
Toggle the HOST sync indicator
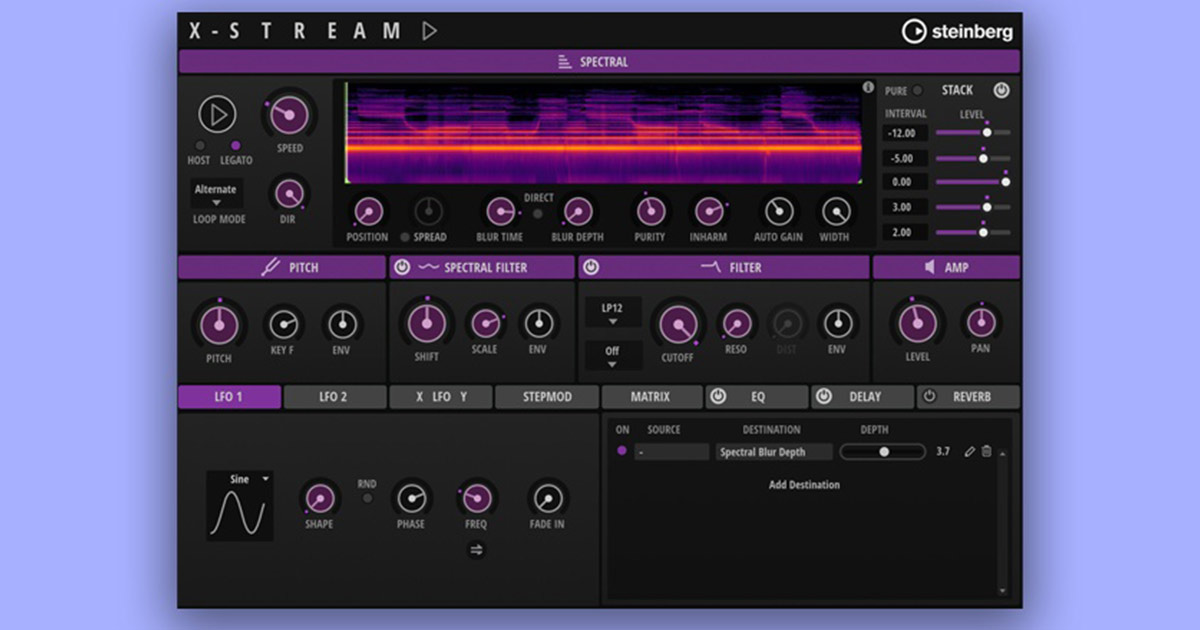pyautogui.click(x=199, y=146)
